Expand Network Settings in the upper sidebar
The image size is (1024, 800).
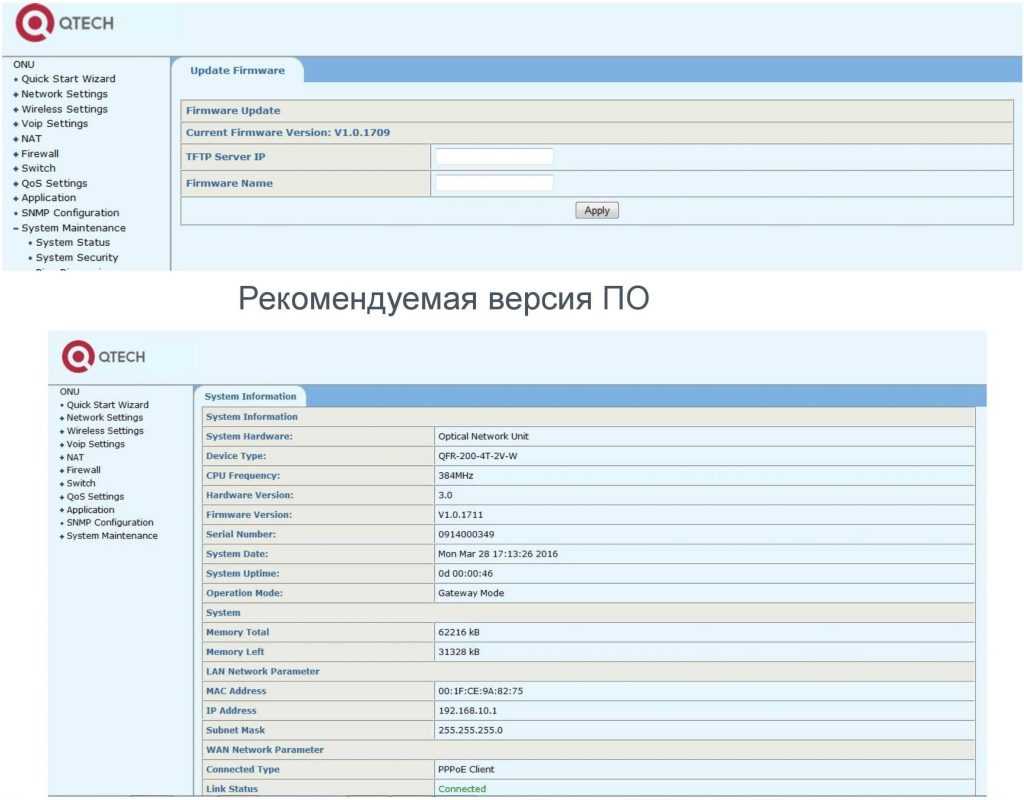coord(64,94)
